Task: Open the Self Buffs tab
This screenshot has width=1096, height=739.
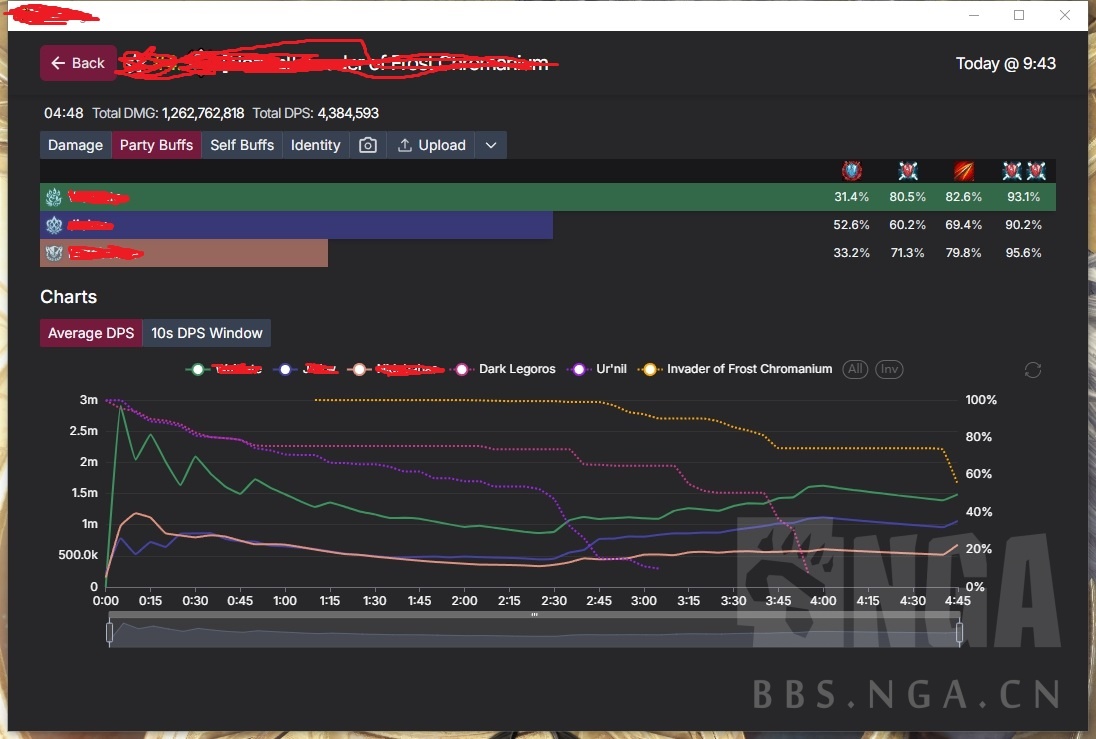Action: 242,145
